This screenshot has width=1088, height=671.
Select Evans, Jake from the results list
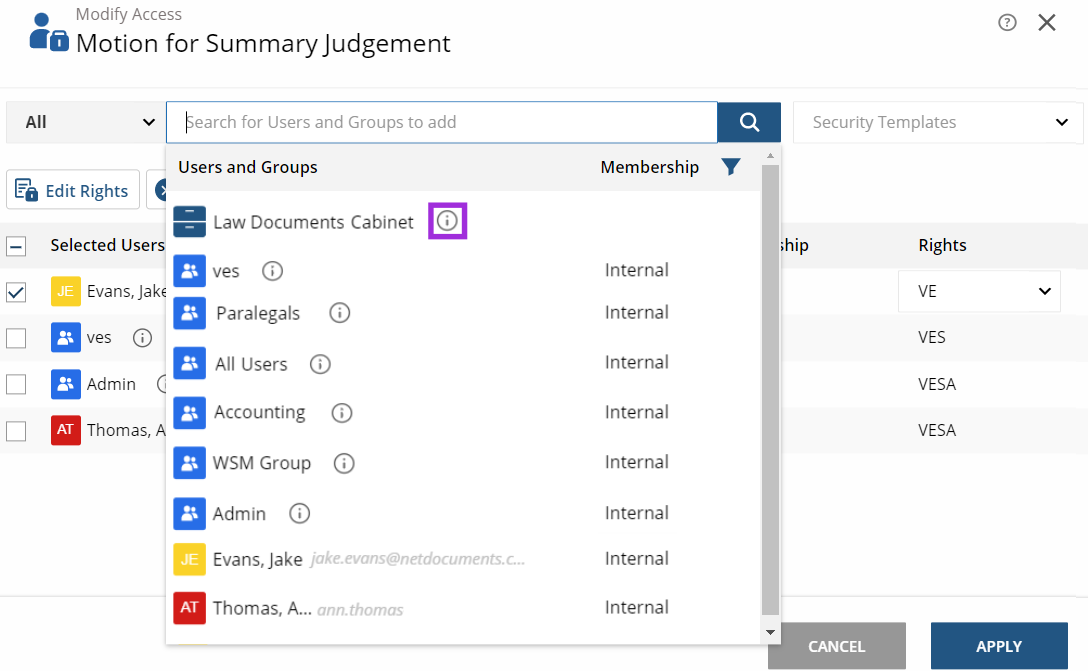point(258,559)
